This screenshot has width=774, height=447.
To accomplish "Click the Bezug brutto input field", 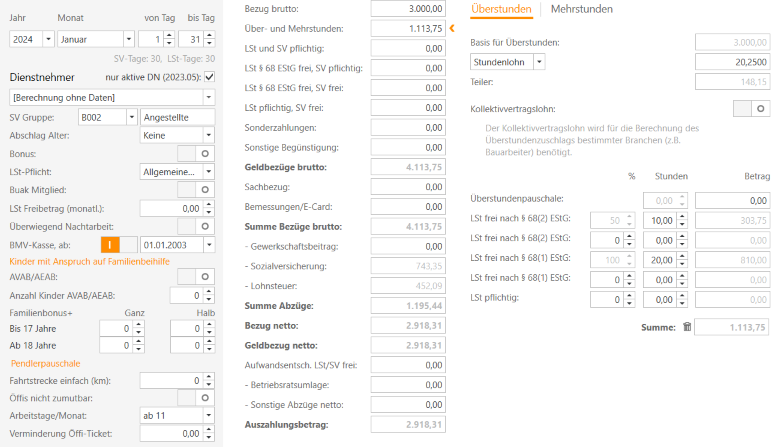I will 407,8.
